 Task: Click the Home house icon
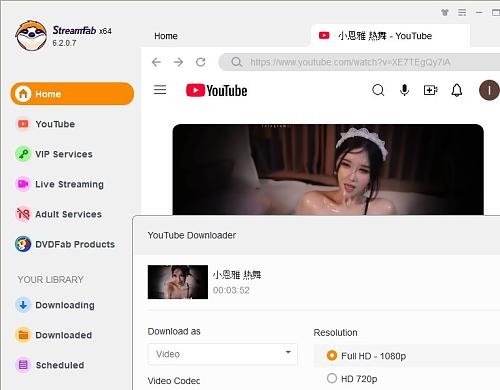pos(23,94)
